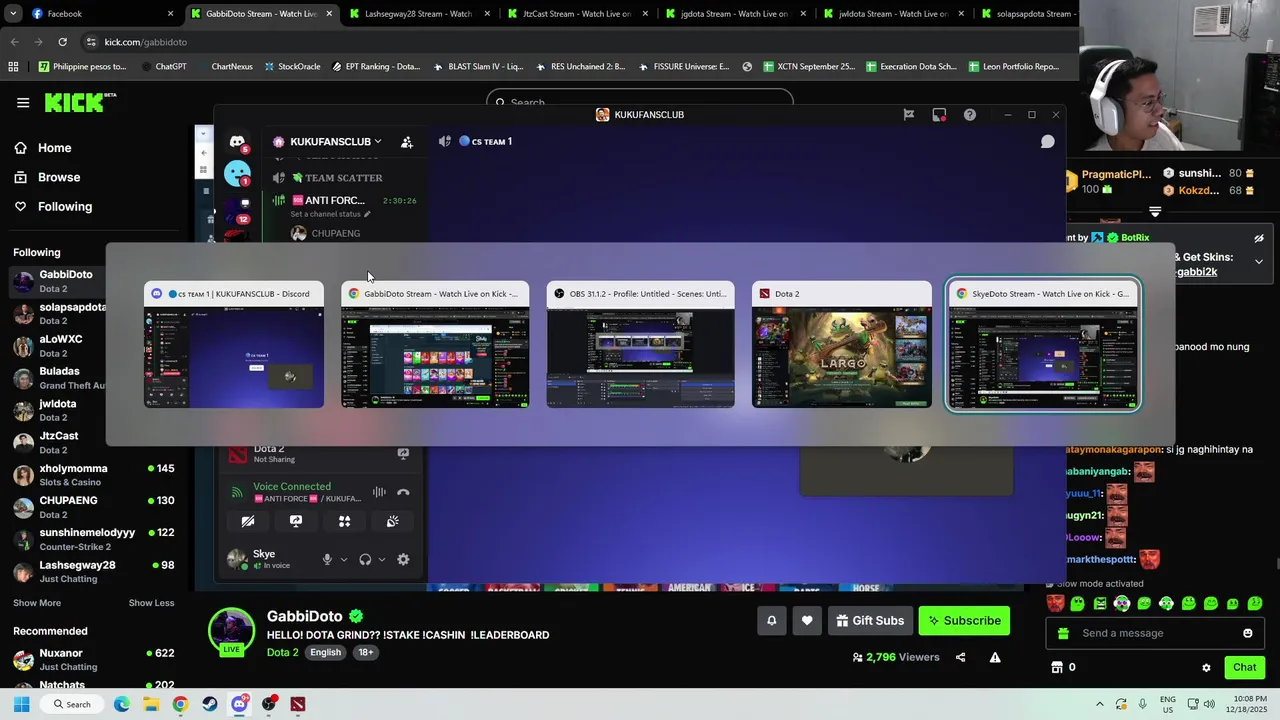Click the heart follow button for GabbiDoto
This screenshot has height=720, width=1280.
point(807,621)
